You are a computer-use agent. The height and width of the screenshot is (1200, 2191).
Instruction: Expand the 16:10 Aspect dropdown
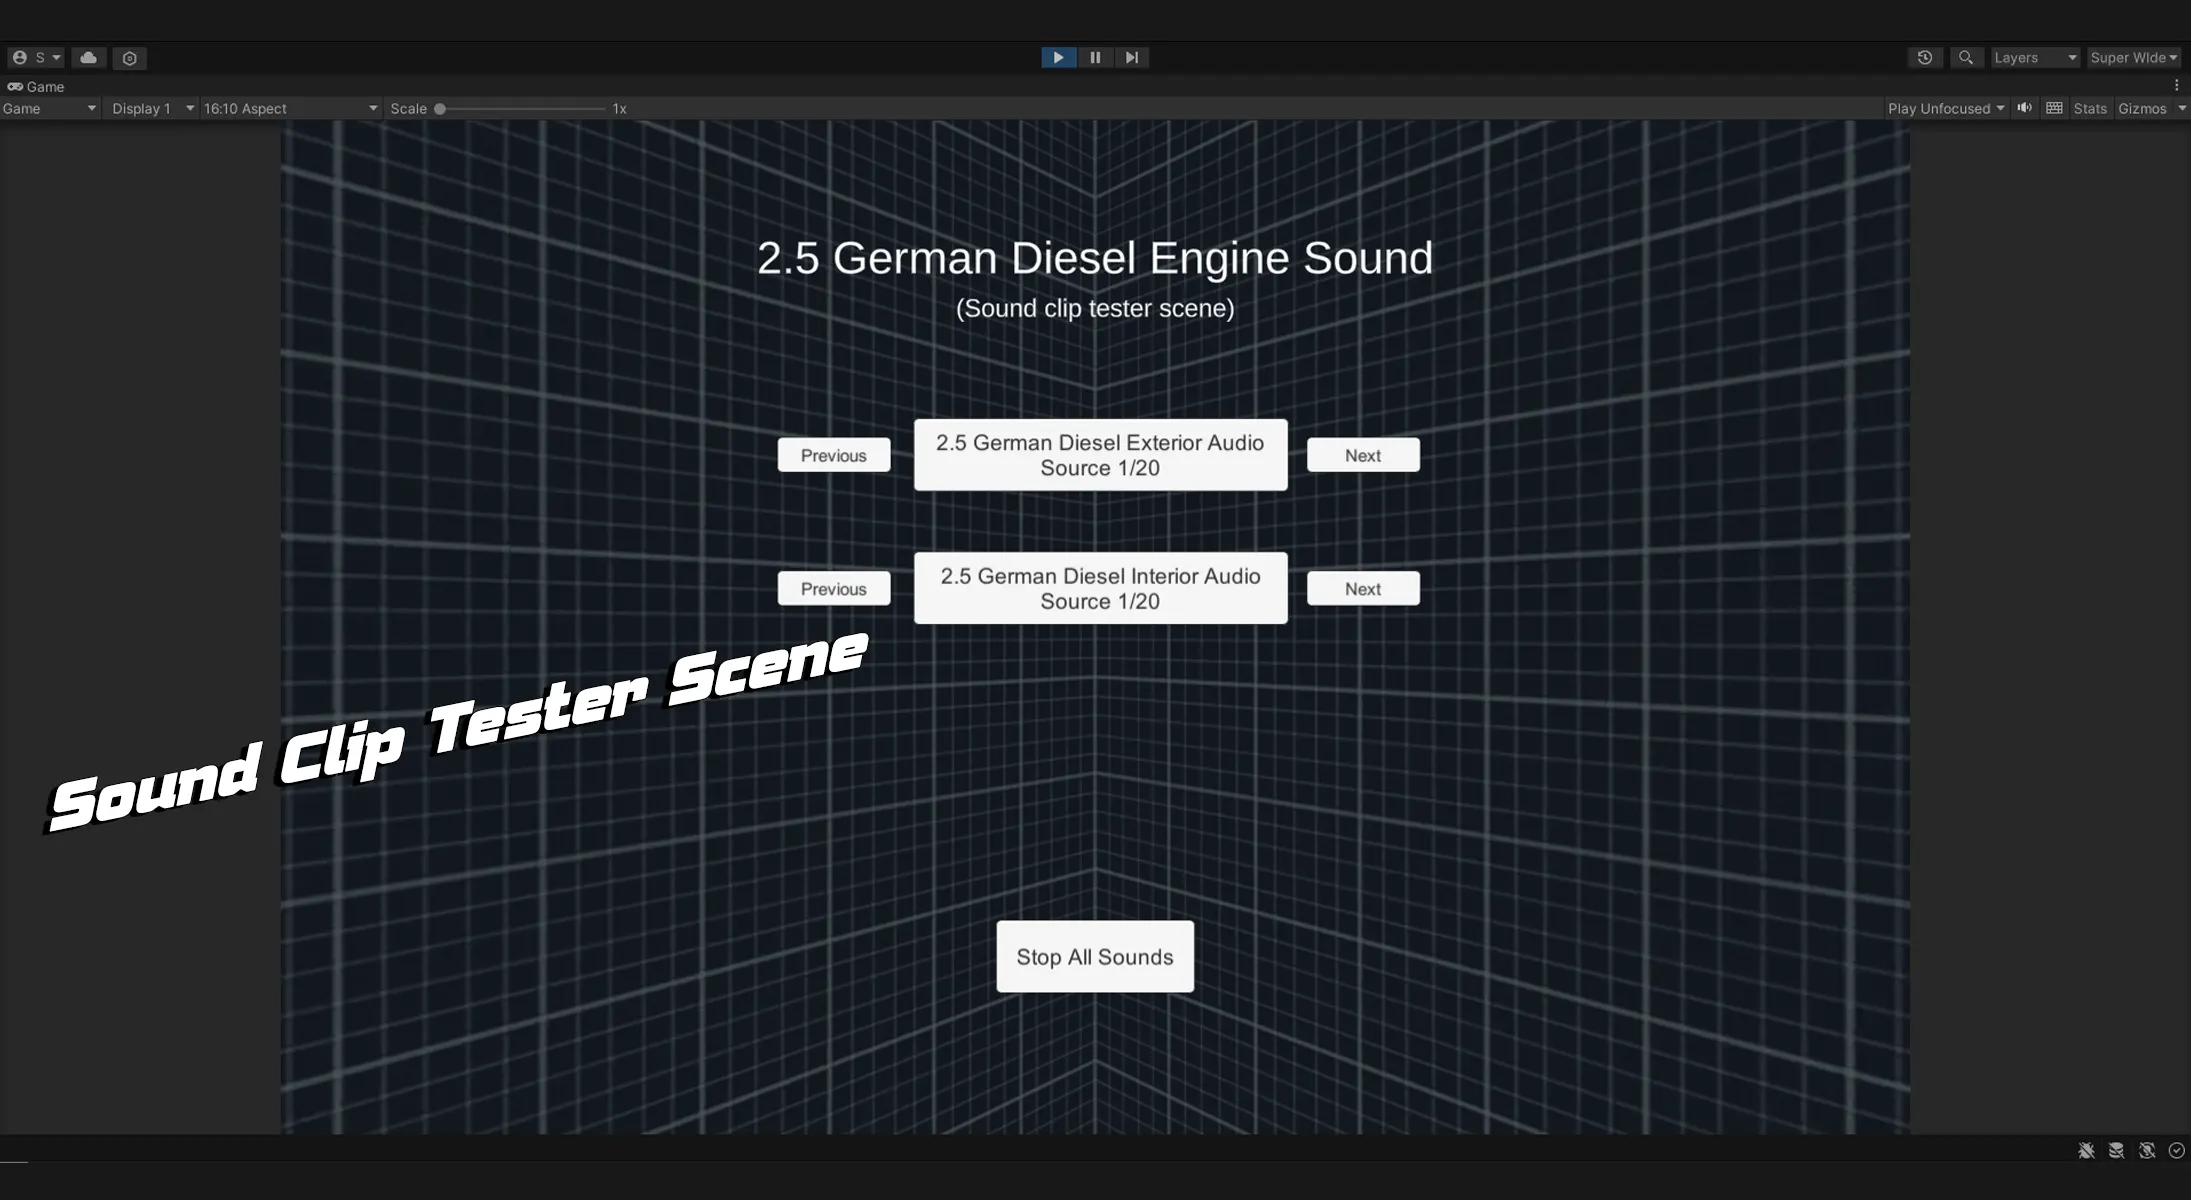[290, 108]
